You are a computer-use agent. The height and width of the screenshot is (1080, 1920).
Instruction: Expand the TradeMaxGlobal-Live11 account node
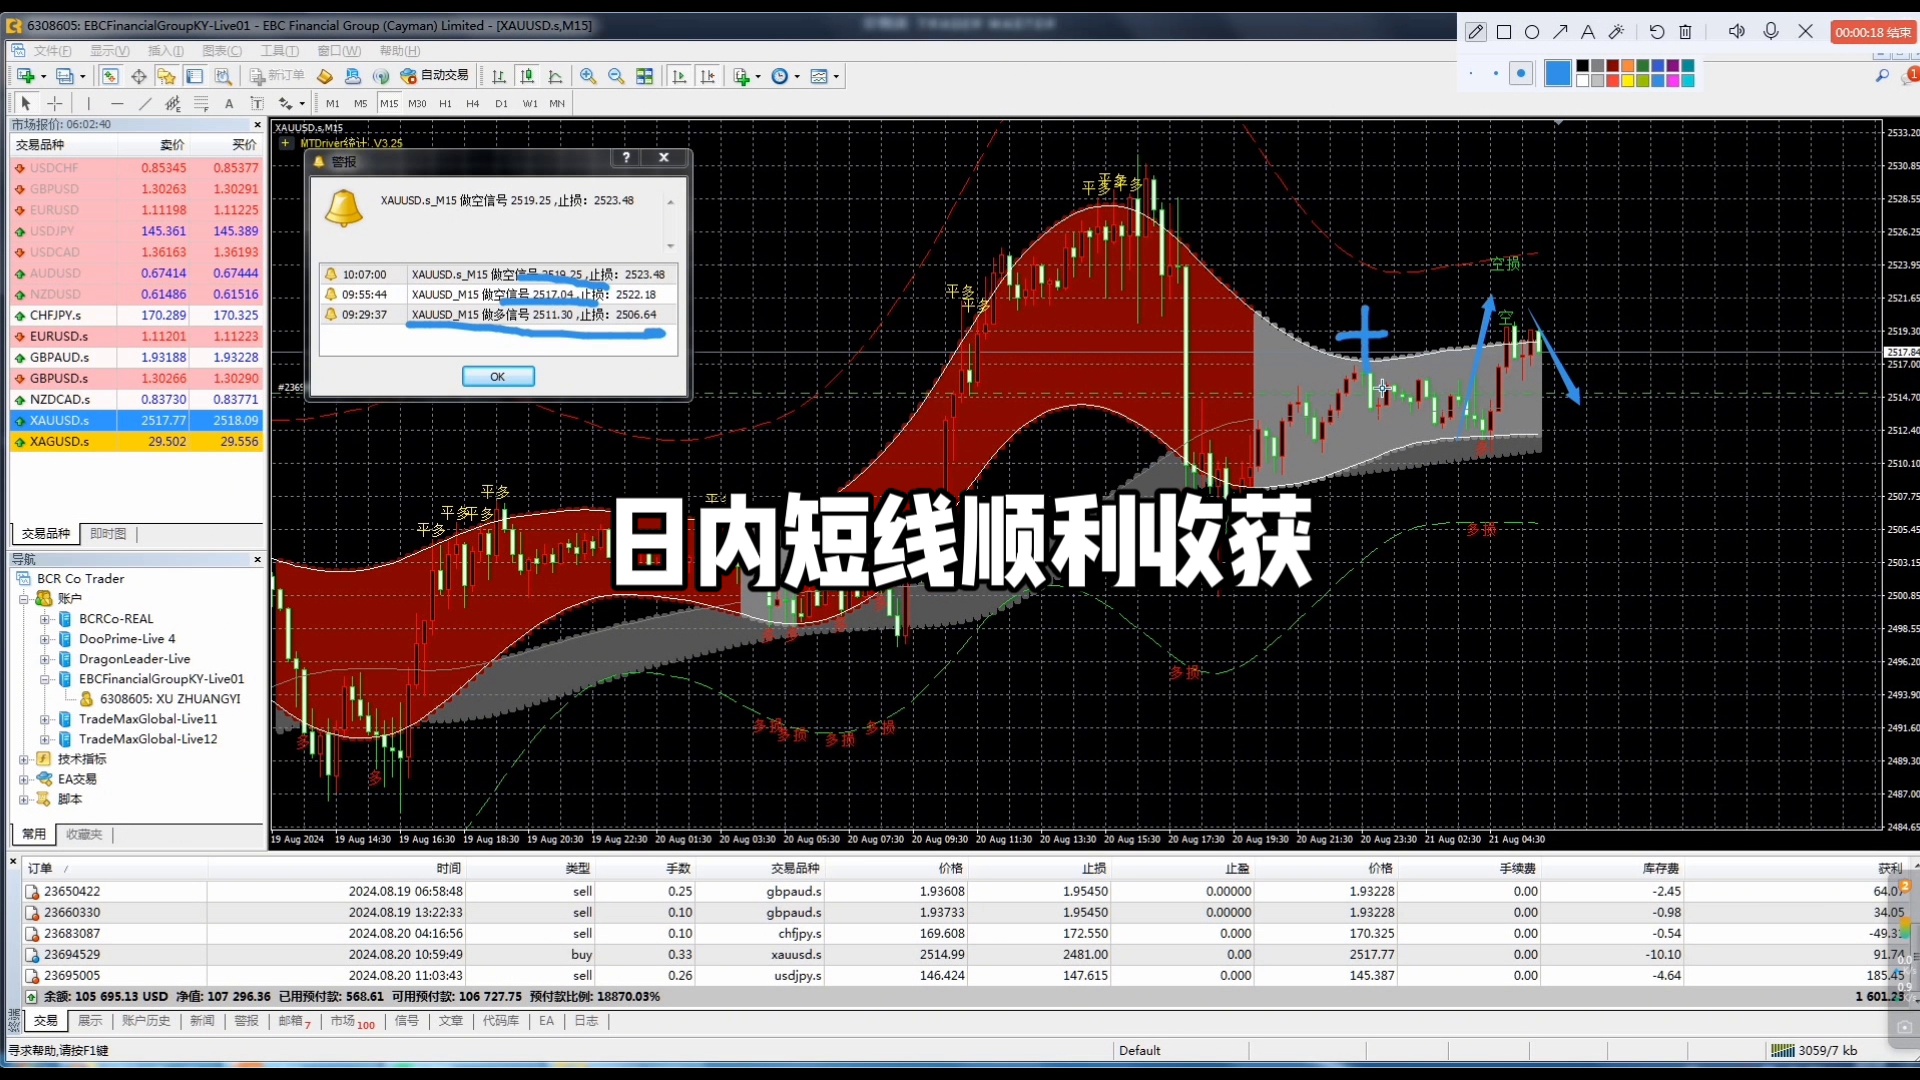45,719
